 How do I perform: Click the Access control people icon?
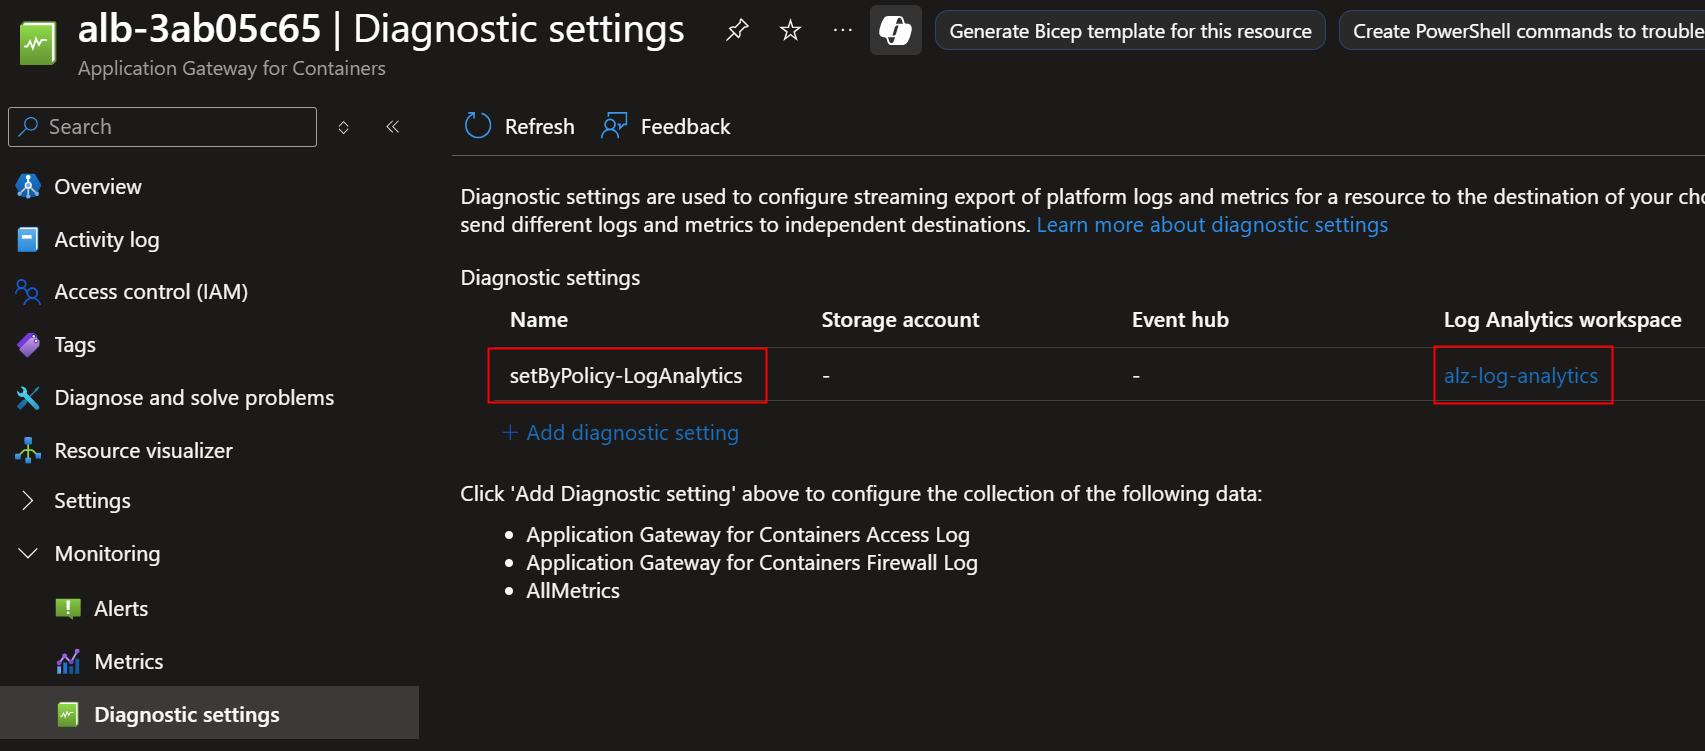(x=28, y=292)
